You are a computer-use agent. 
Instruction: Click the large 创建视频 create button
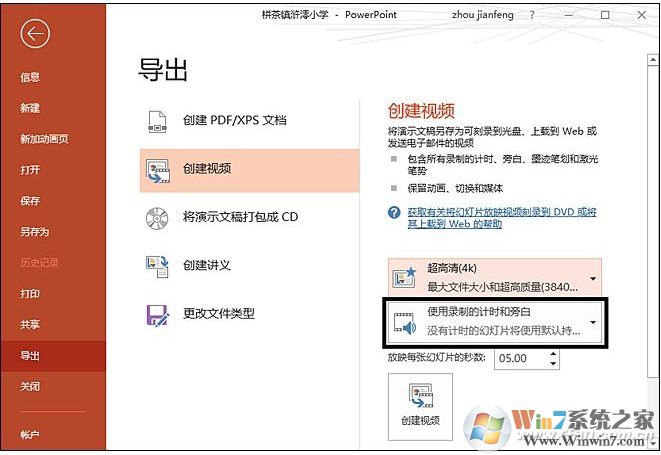tap(420, 407)
